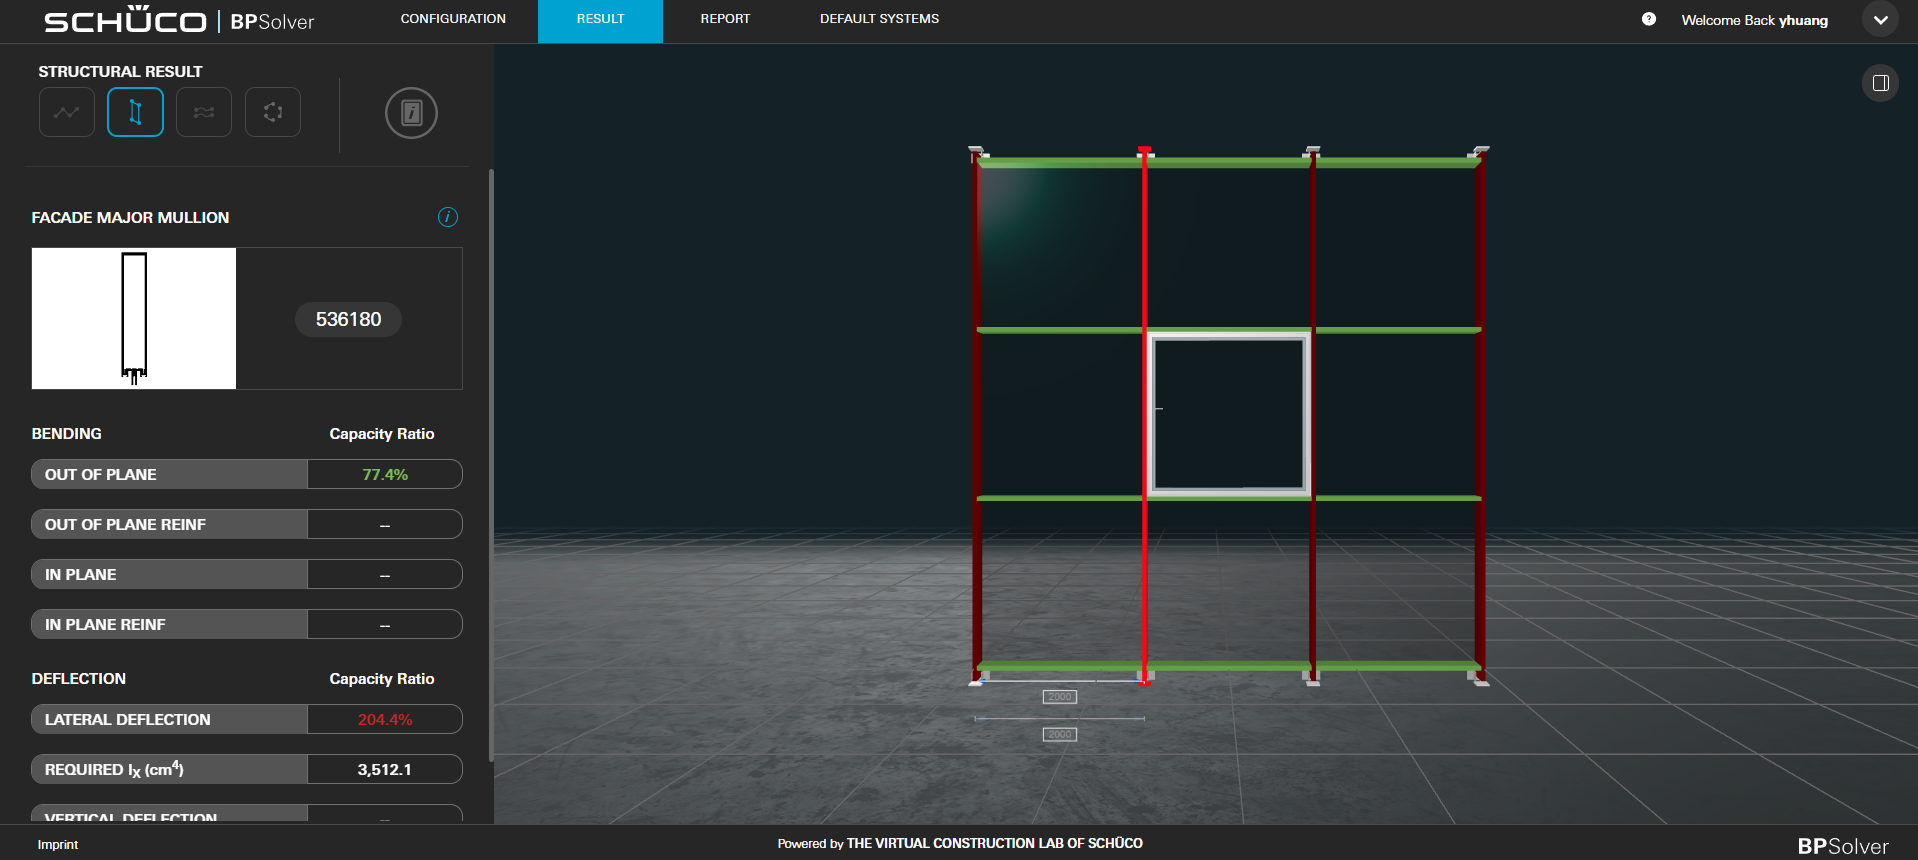The width and height of the screenshot is (1918, 860).
Task: Go to the Default Systems tab
Action: (879, 19)
